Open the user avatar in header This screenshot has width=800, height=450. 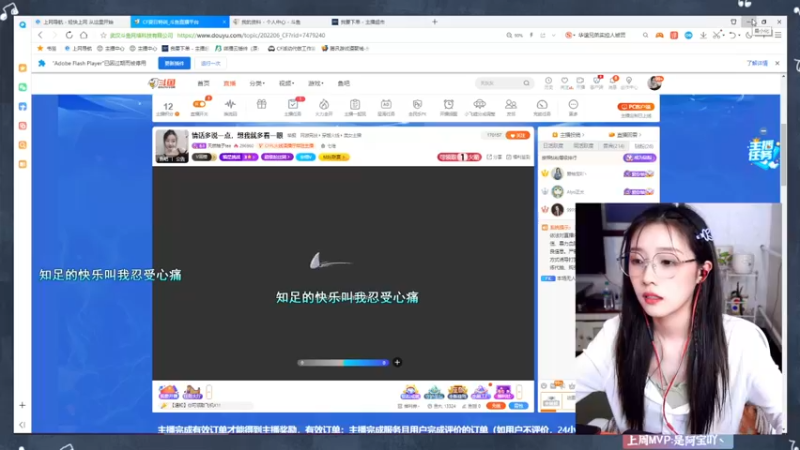pyautogui.click(x=654, y=83)
